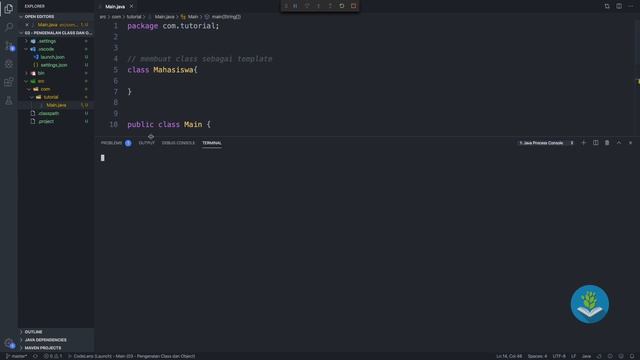The width and height of the screenshot is (640, 360).
Task: Select the Terminal panel tab
Action: pyautogui.click(x=212, y=143)
